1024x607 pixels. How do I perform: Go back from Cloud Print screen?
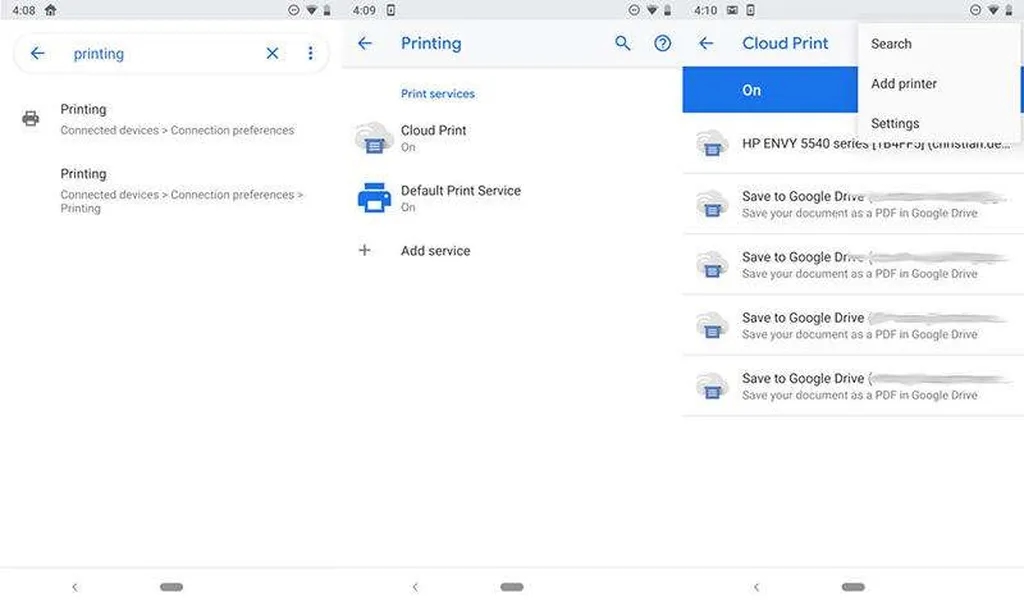(x=706, y=44)
